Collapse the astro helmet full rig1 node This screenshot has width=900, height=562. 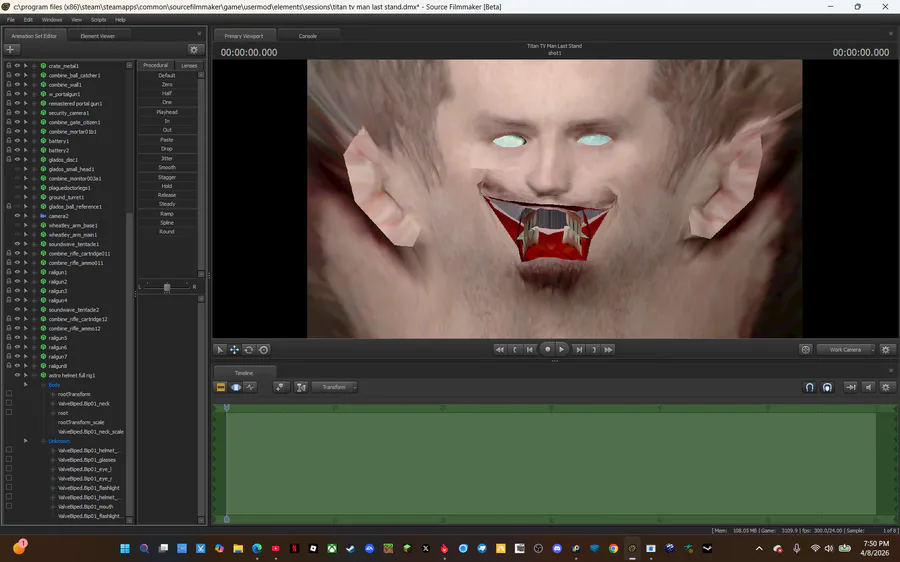(34, 375)
